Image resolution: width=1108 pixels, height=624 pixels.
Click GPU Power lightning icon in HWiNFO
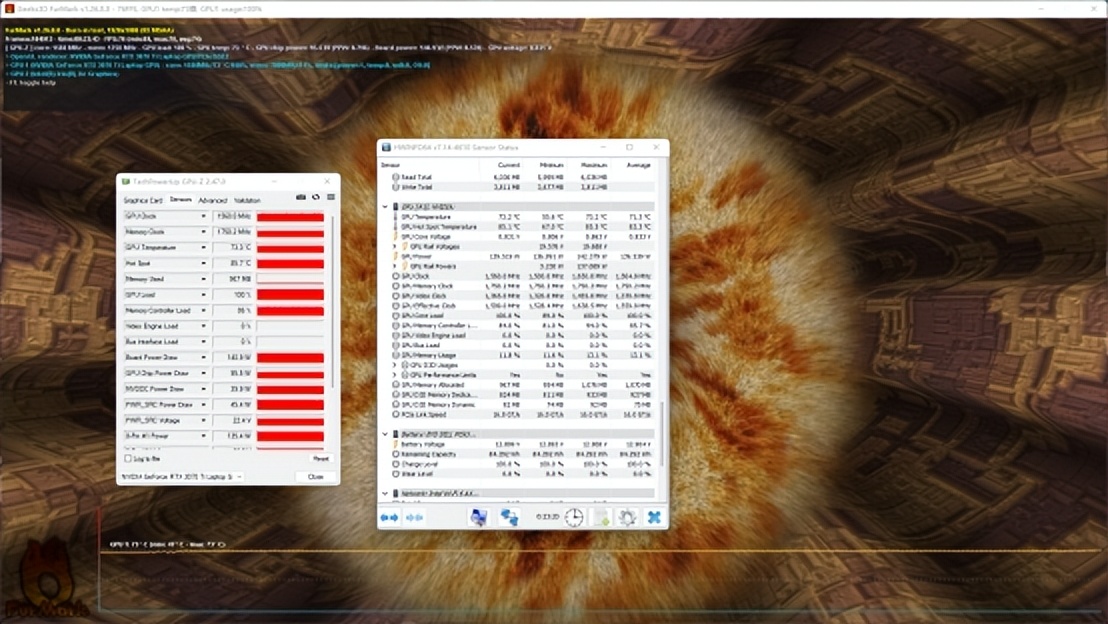coord(396,257)
